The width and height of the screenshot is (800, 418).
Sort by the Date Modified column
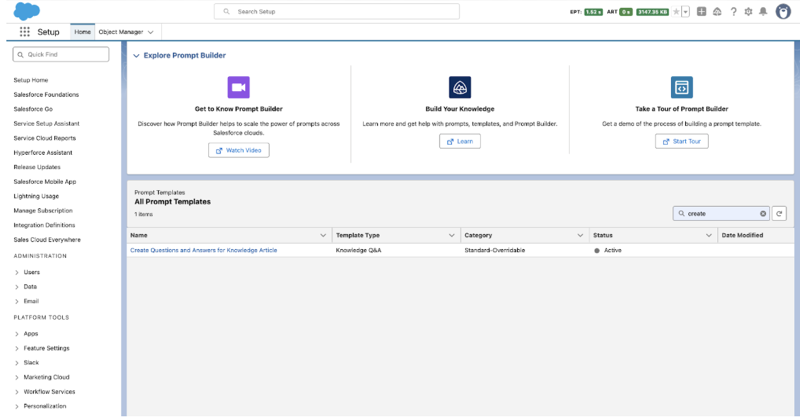coord(742,235)
